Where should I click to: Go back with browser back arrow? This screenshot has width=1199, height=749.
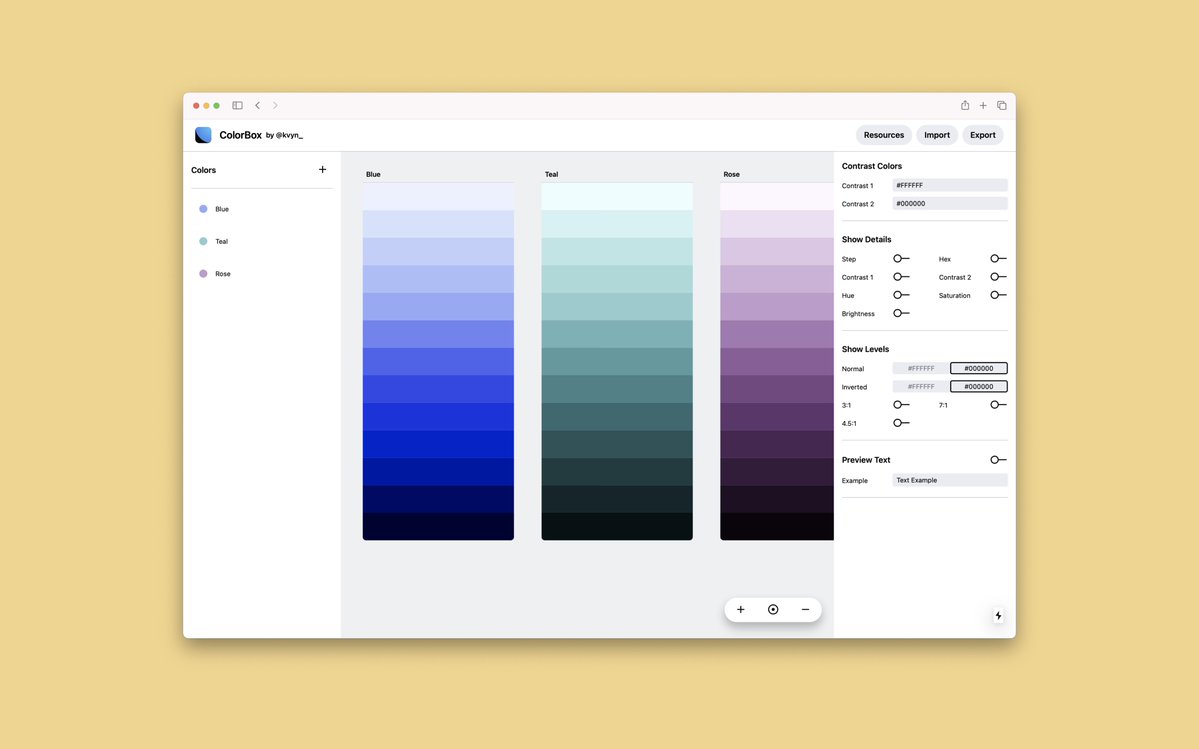[258, 105]
